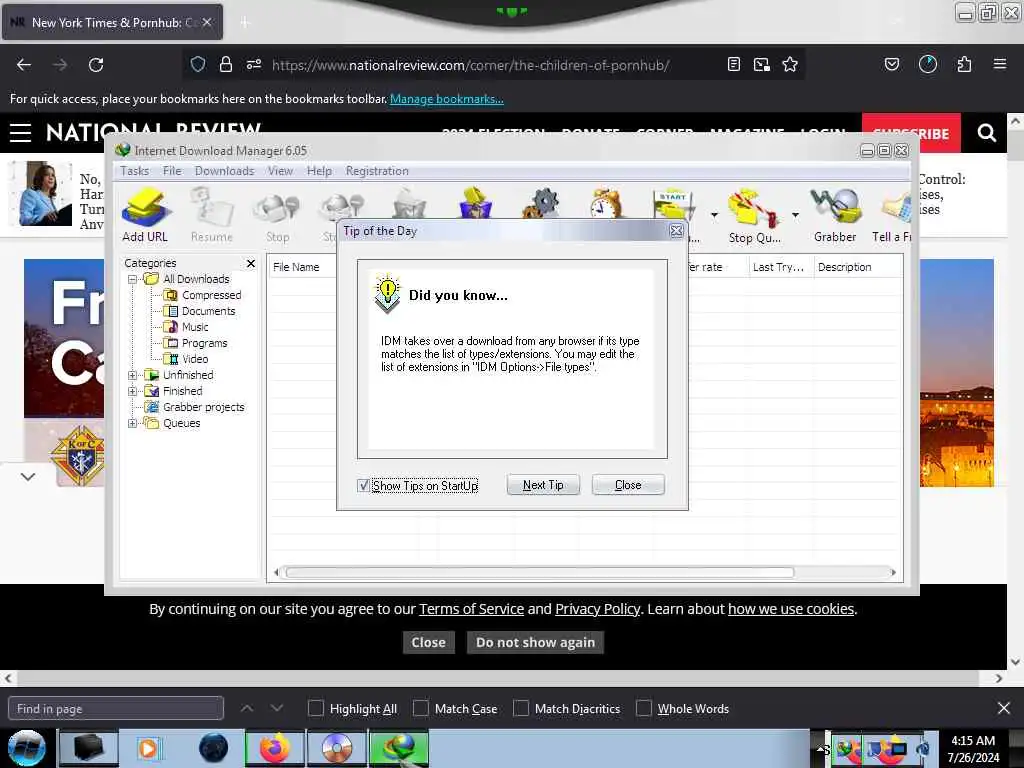Open the Stop Queue dropdown arrow
The width and height of the screenshot is (1024, 768).
[x=795, y=215]
